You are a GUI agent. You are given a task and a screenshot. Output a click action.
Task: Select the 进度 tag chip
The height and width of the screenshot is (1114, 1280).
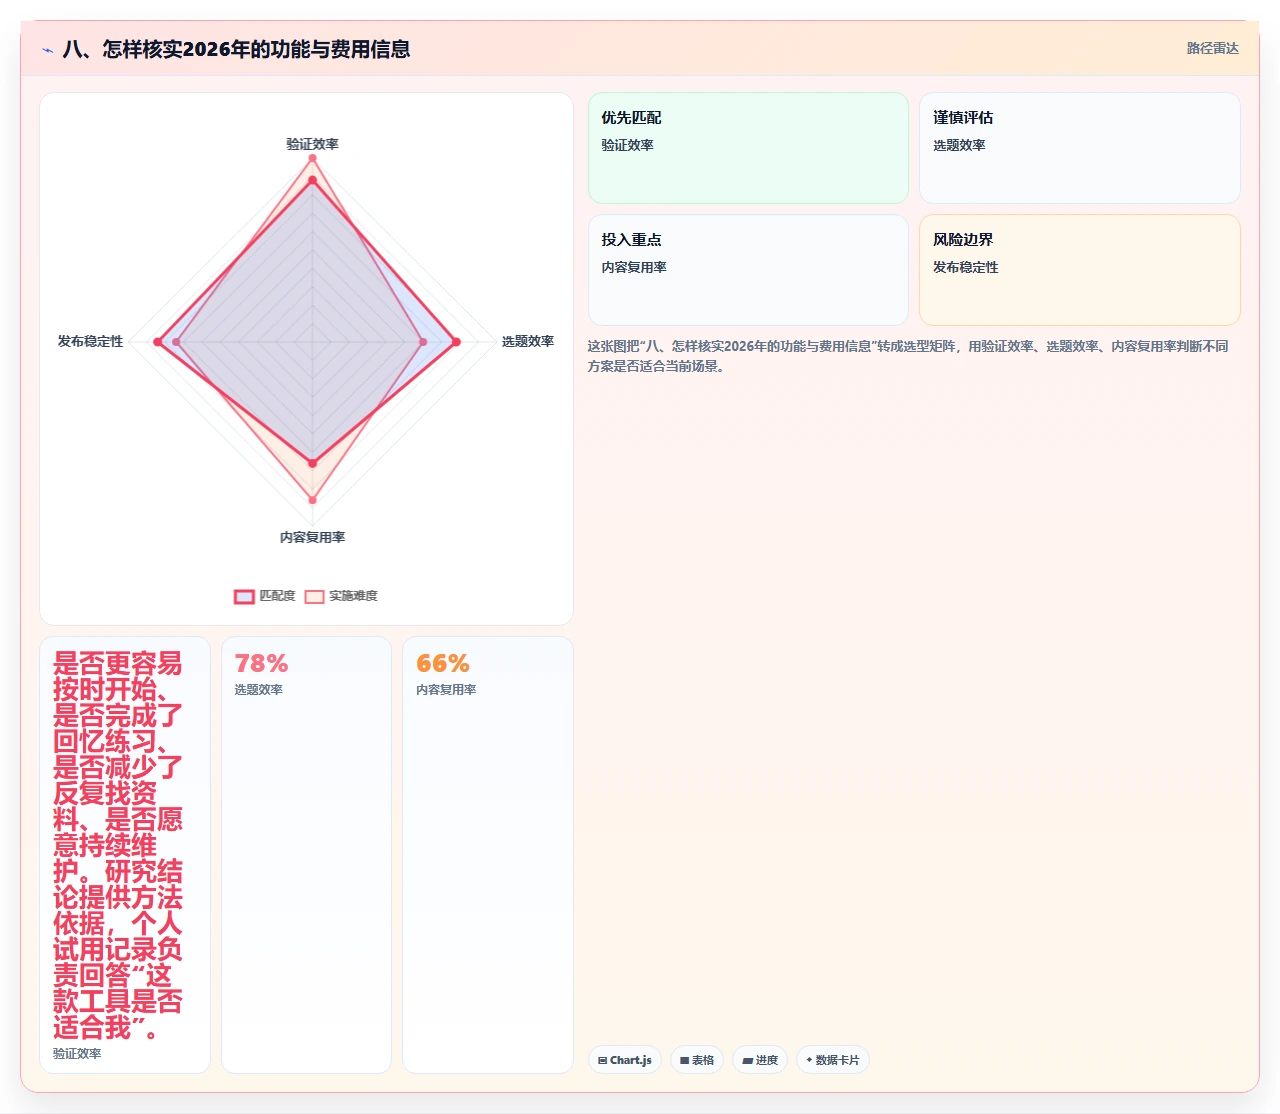[x=760, y=1060]
